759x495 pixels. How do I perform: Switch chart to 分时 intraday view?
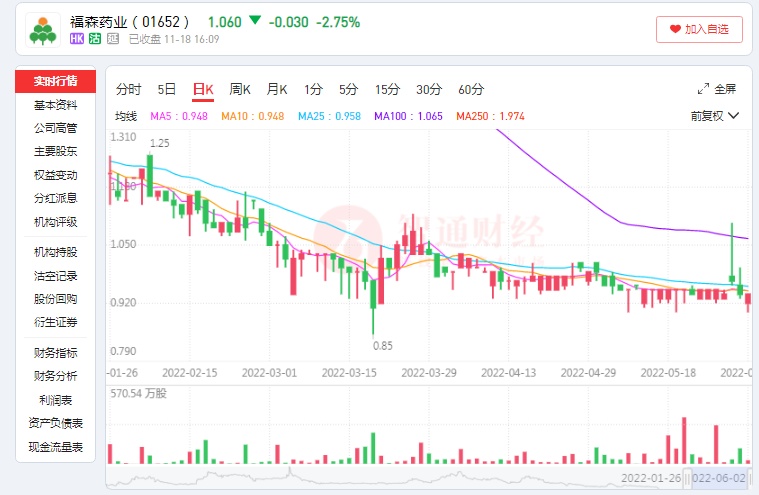129,89
